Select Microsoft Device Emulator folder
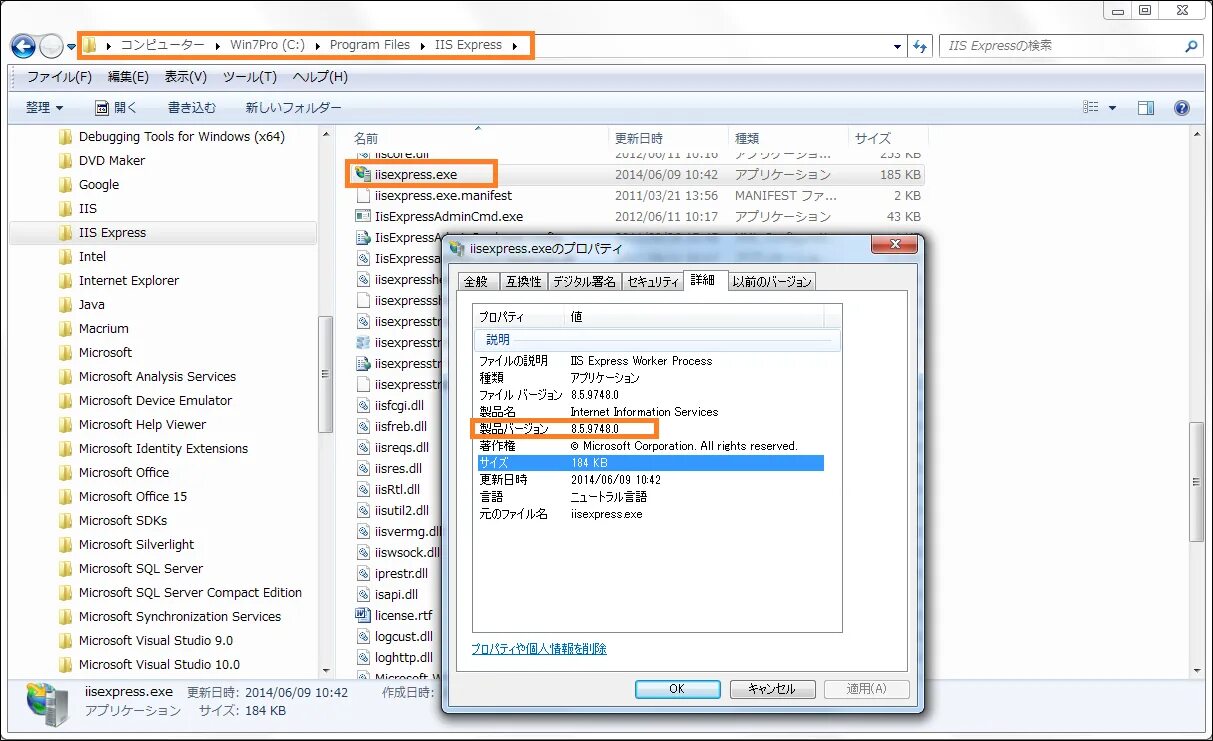 pyautogui.click(x=155, y=401)
